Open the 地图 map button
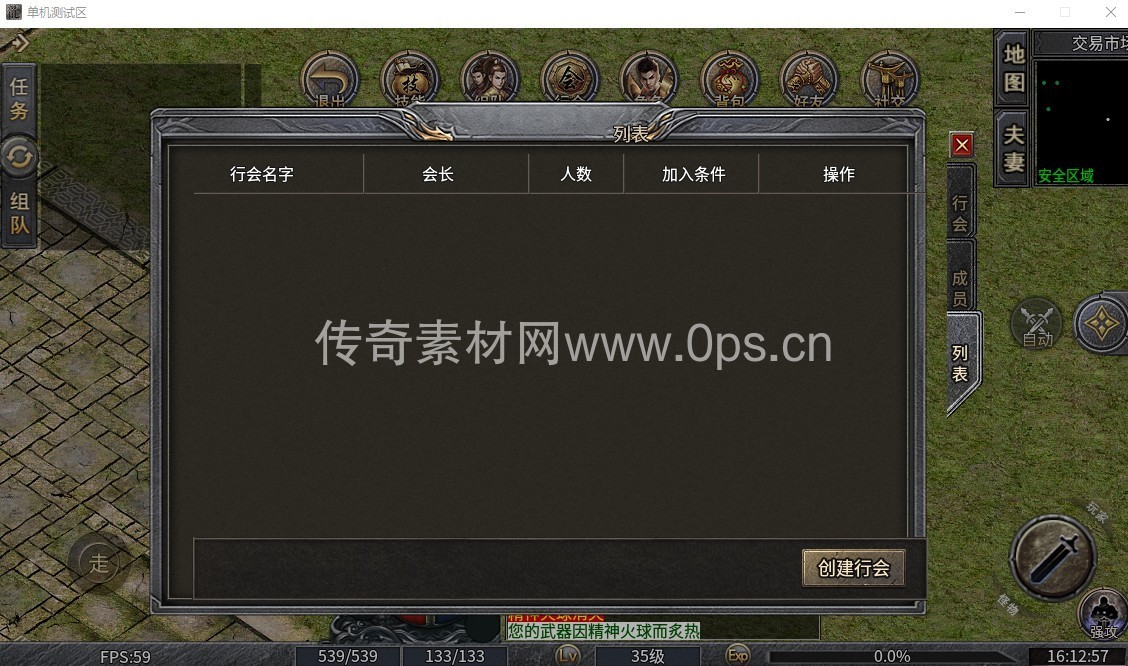 click(1013, 68)
